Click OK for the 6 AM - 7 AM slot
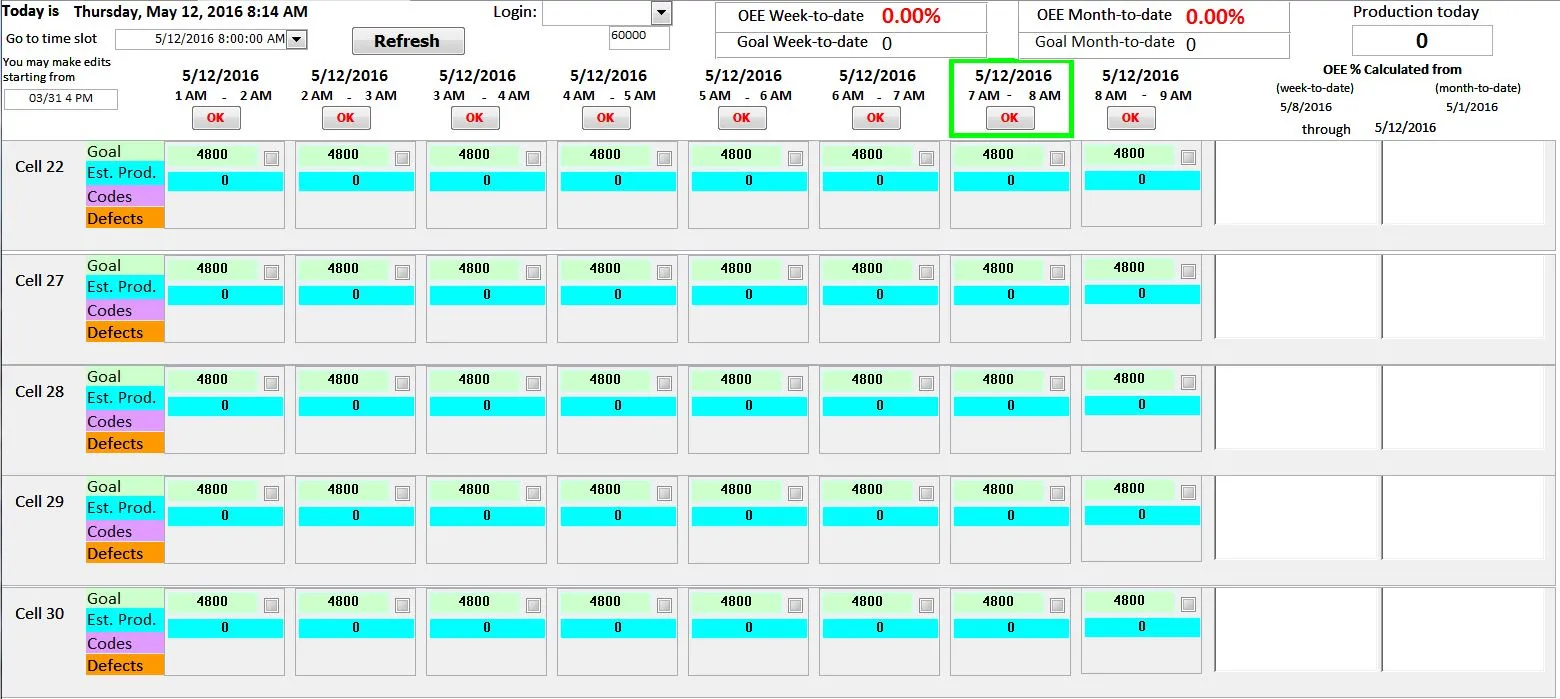Image resolution: width=1560 pixels, height=699 pixels. (x=876, y=118)
